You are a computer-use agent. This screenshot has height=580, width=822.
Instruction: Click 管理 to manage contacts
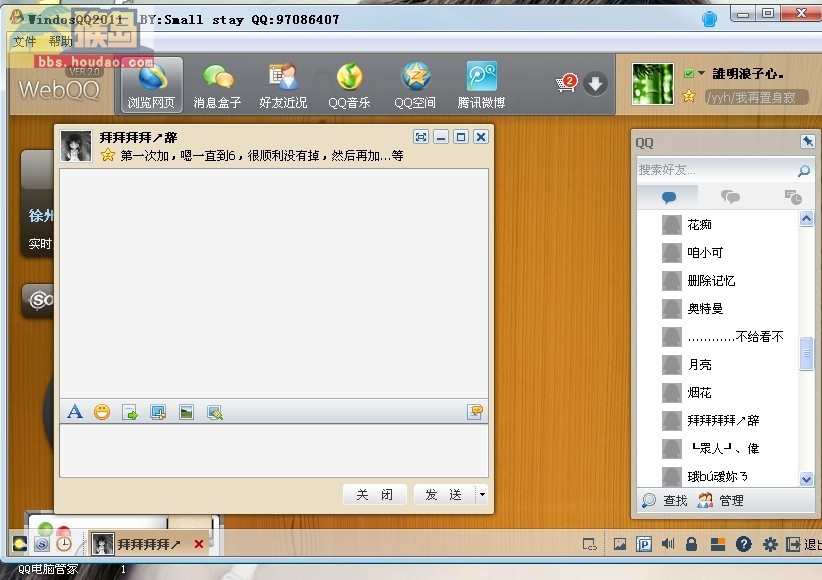[721, 500]
